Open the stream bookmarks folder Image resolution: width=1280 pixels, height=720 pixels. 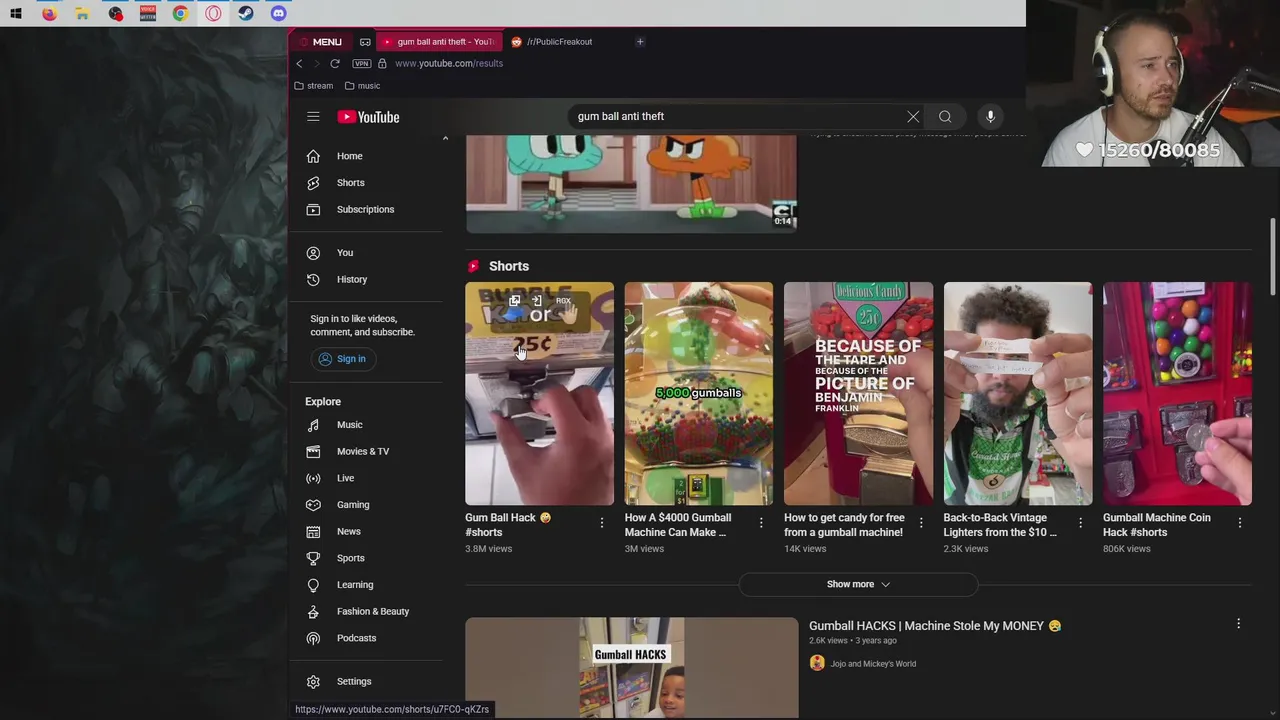click(x=313, y=86)
